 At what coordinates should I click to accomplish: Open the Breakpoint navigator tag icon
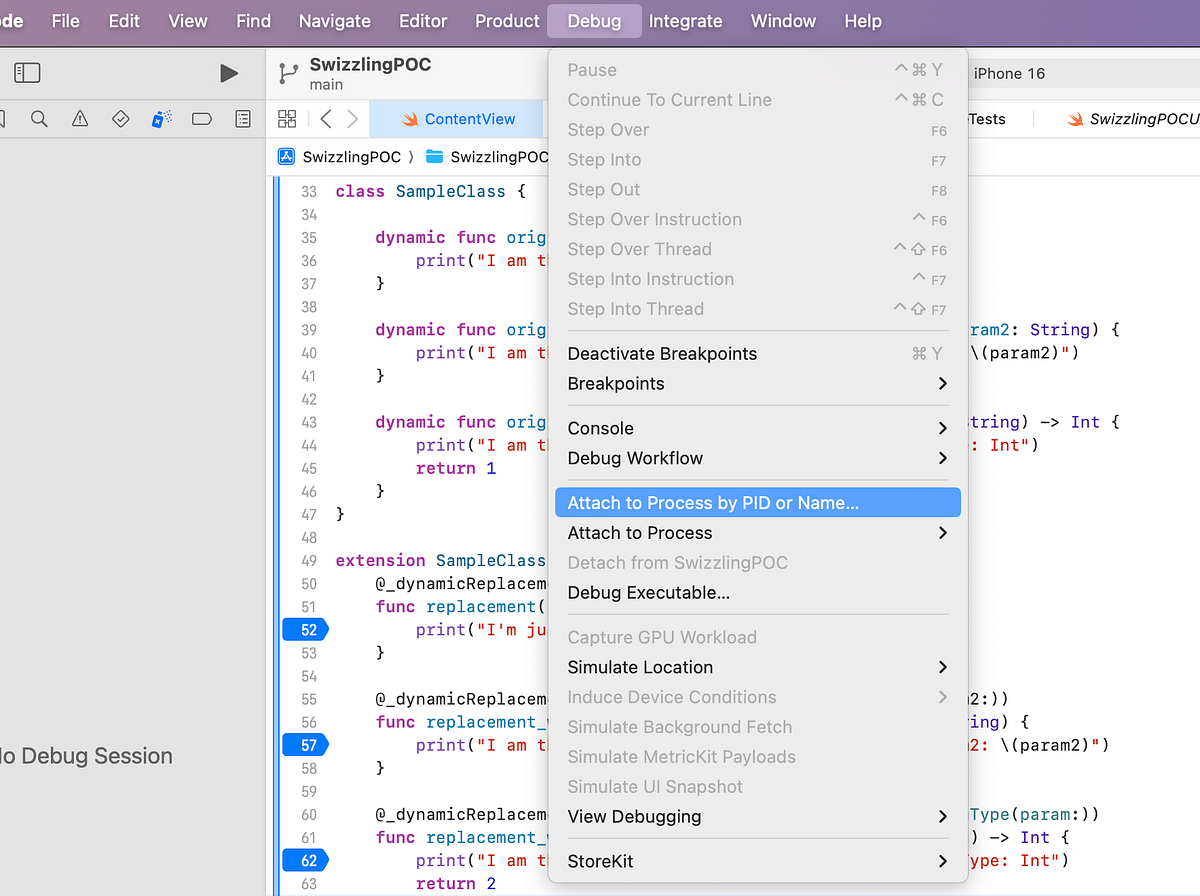pyautogui.click(x=201, y=118)
